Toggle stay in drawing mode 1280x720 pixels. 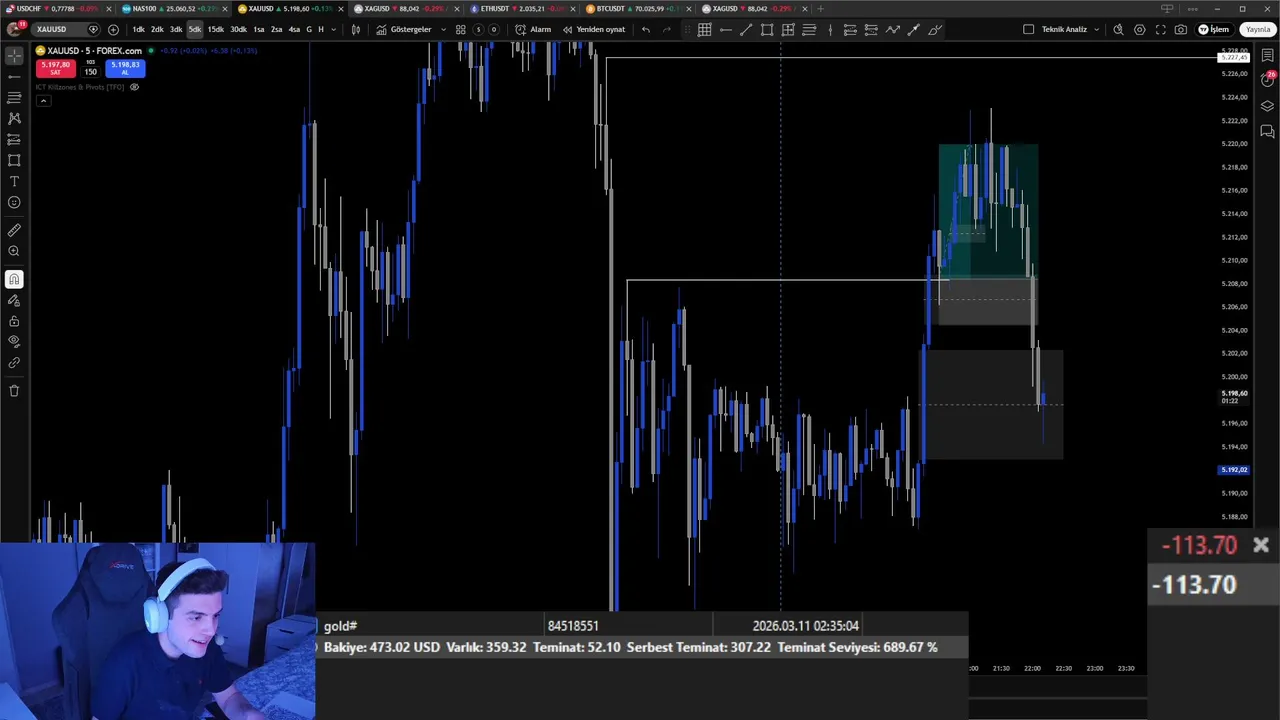tap(14, 300)
